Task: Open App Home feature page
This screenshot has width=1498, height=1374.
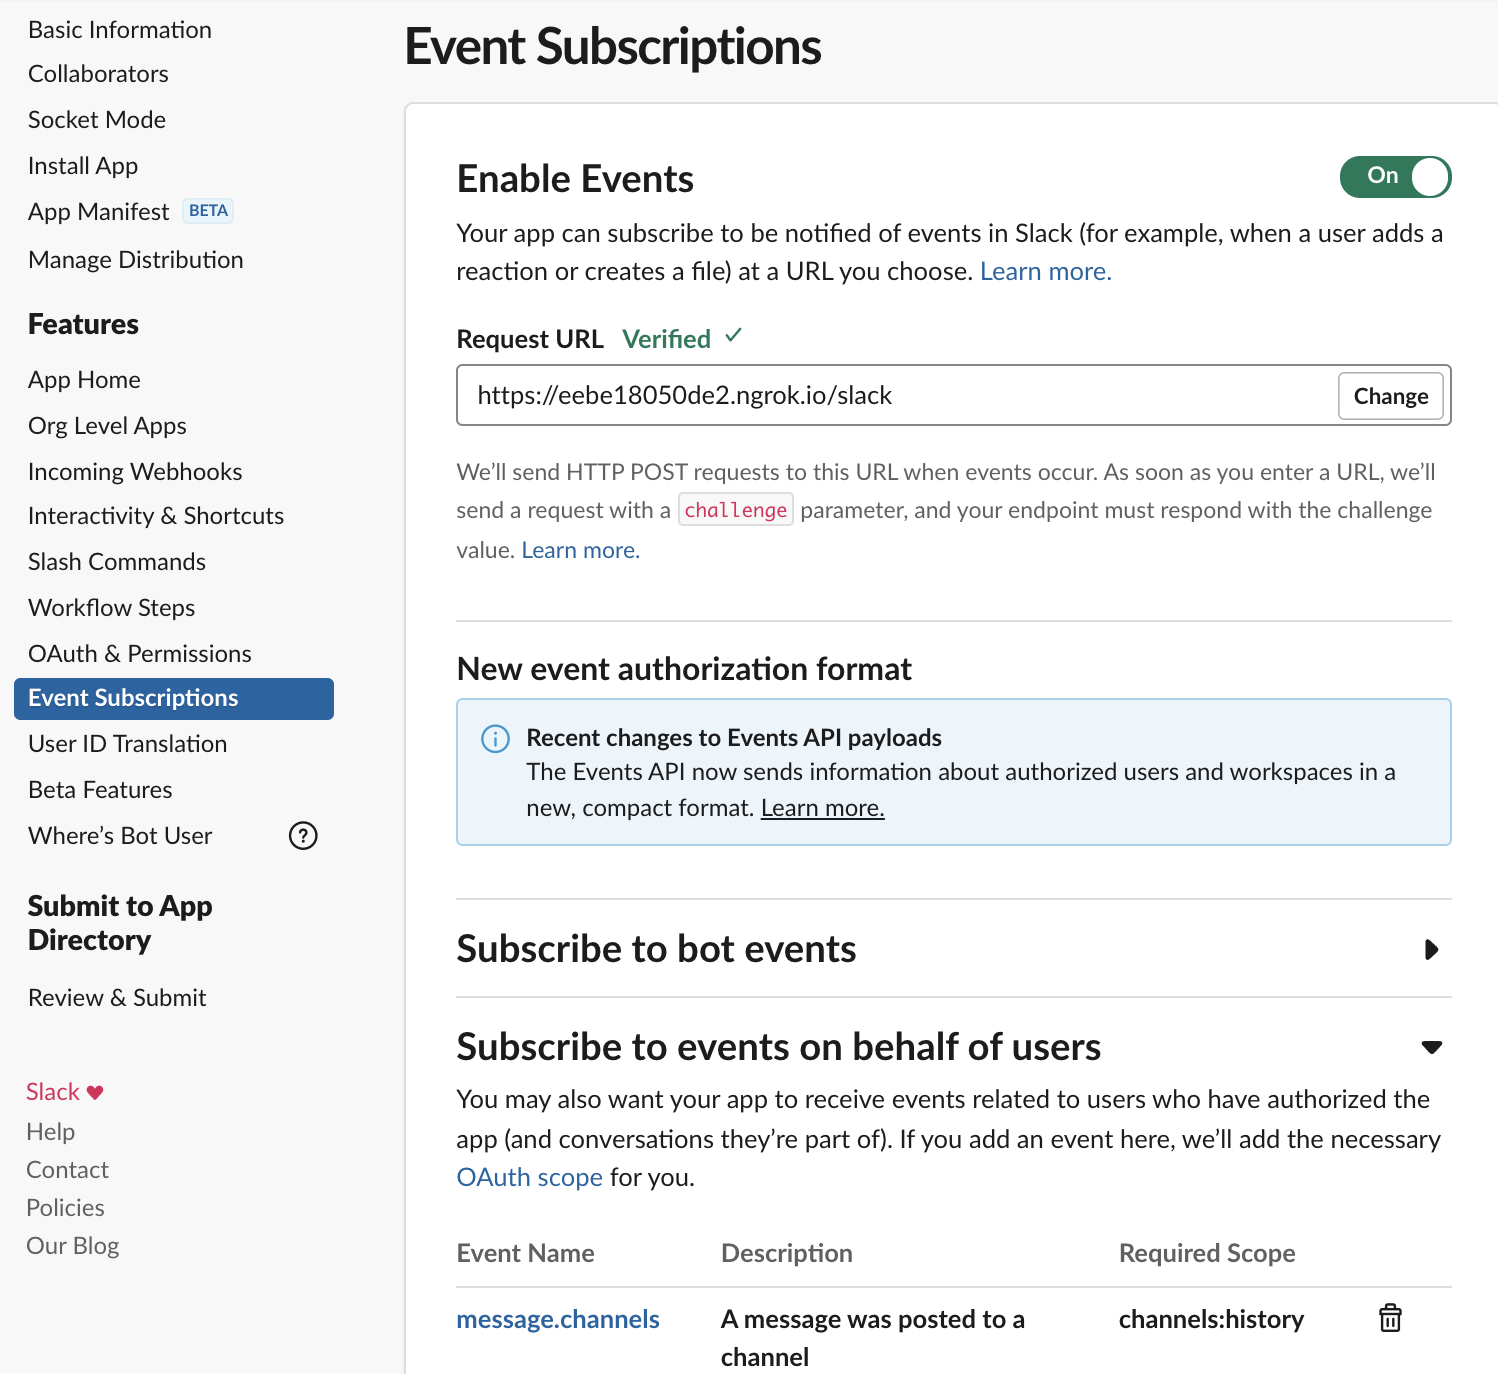Action: point(84,380)
